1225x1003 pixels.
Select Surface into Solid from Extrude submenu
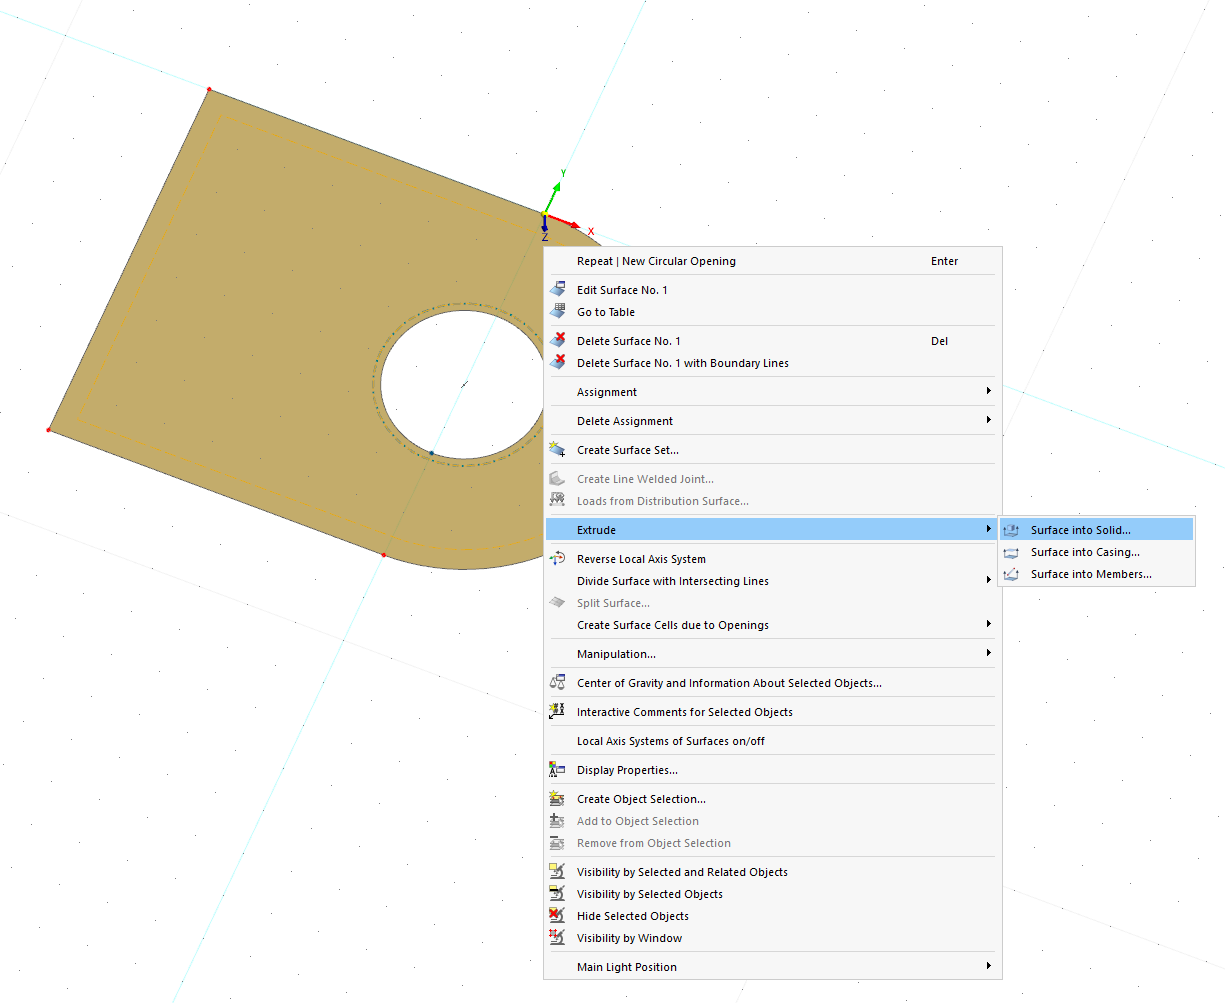coord(1080,529)
